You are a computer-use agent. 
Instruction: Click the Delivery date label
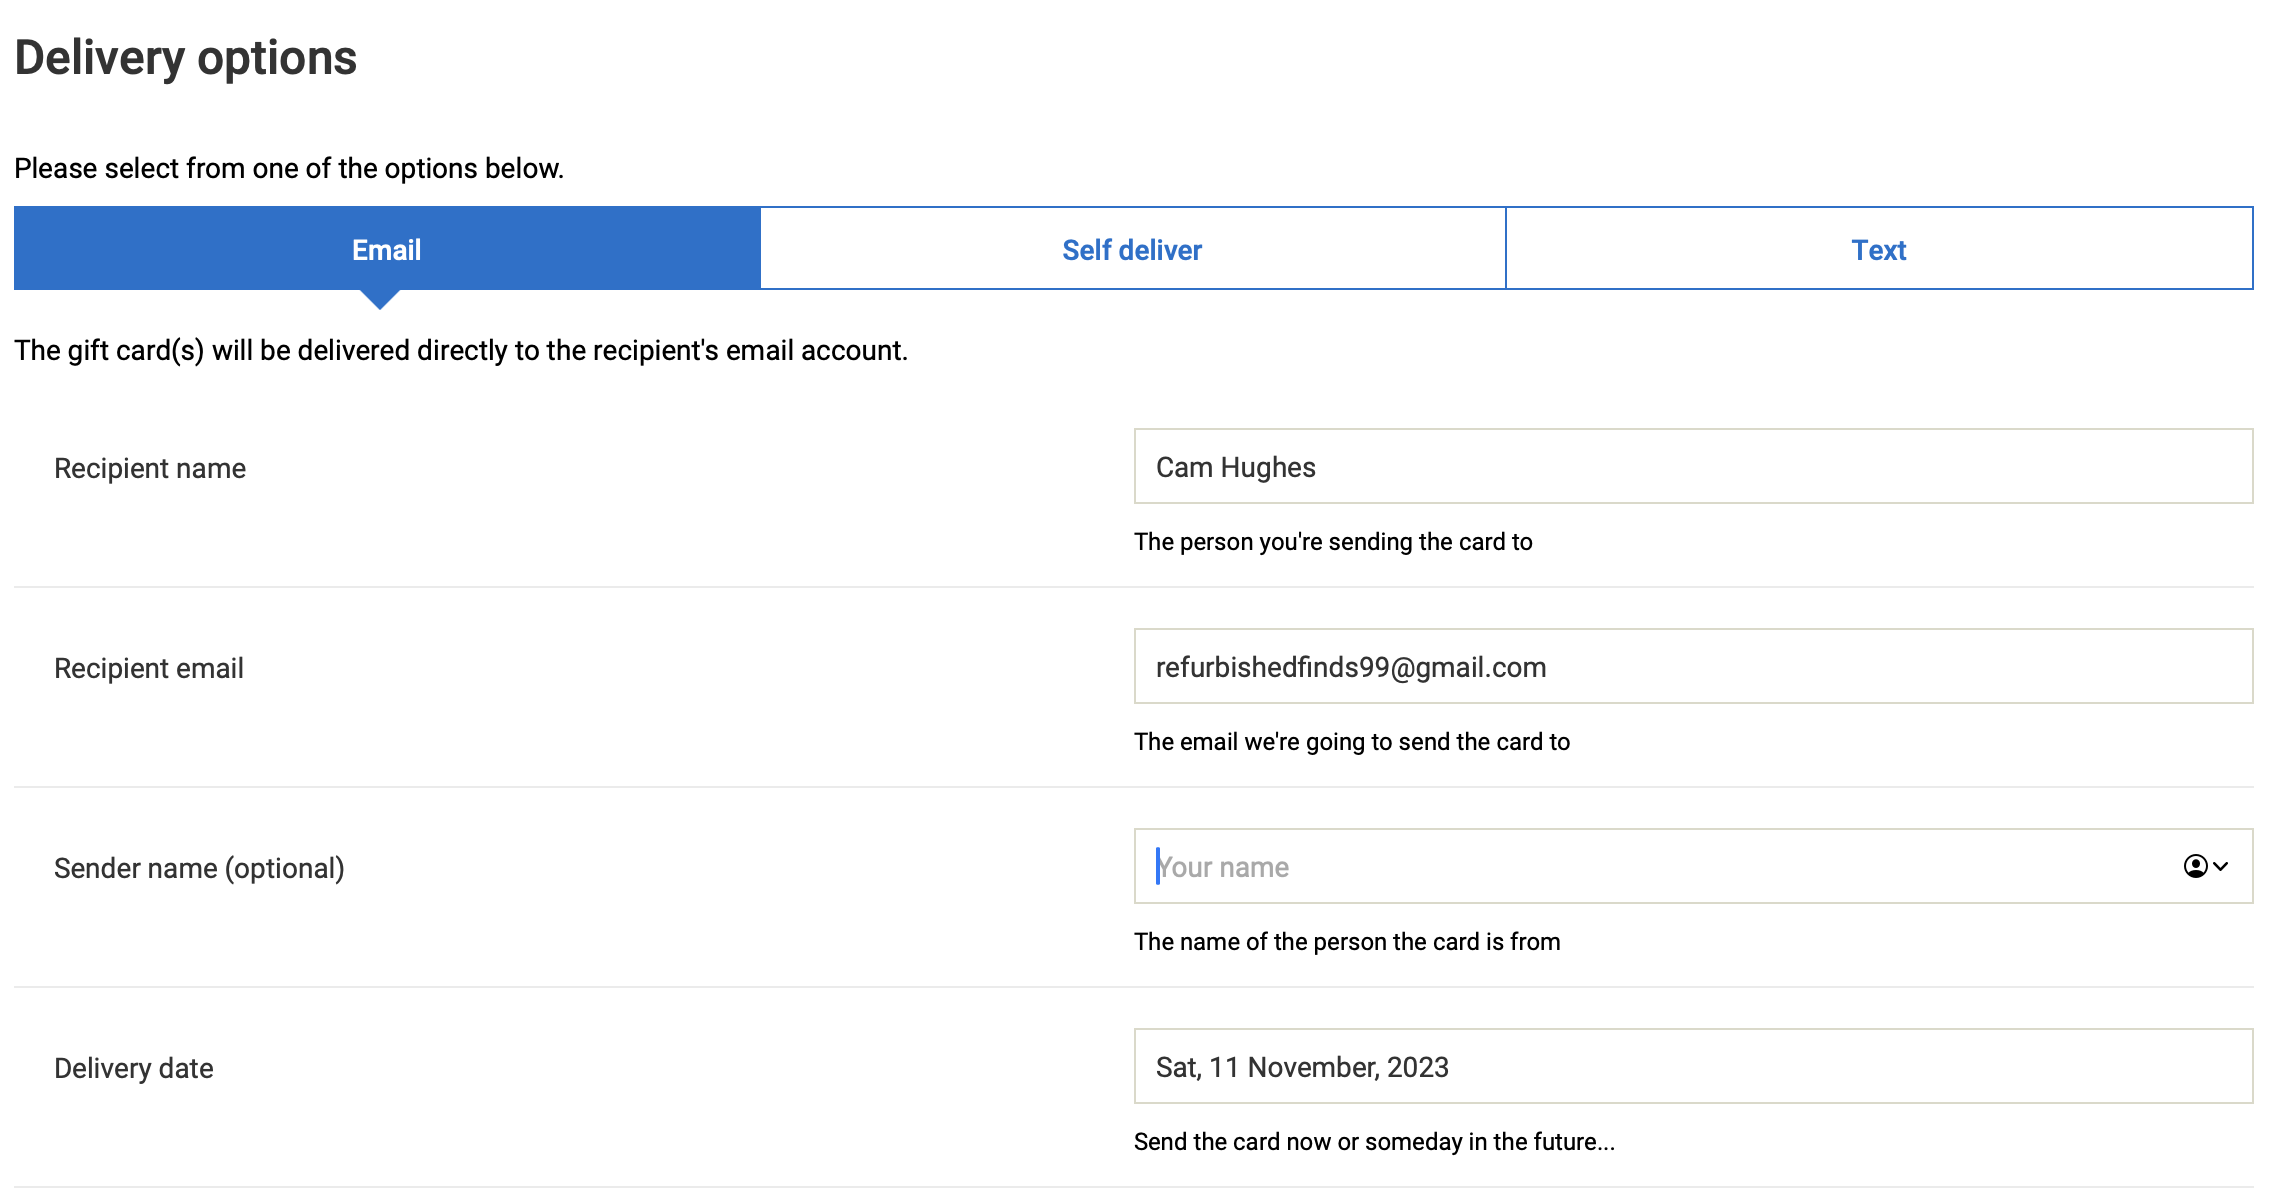(134, 1068)
